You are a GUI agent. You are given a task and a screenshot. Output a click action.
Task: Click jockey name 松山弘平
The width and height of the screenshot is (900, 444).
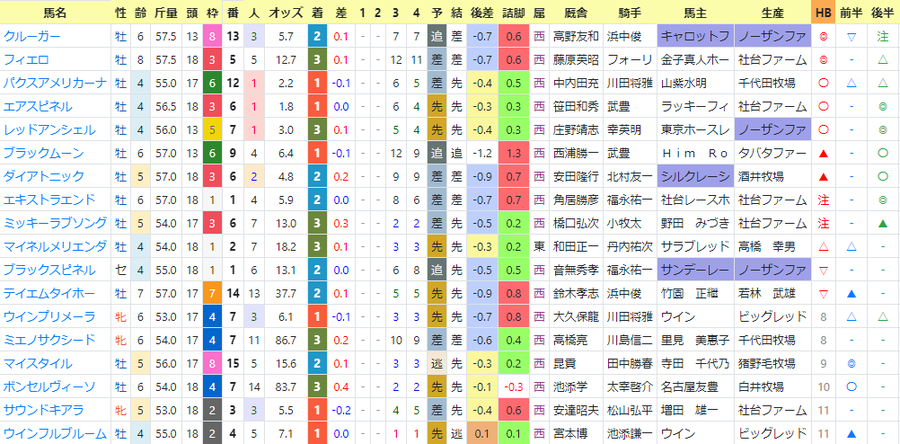coord(629,410)
